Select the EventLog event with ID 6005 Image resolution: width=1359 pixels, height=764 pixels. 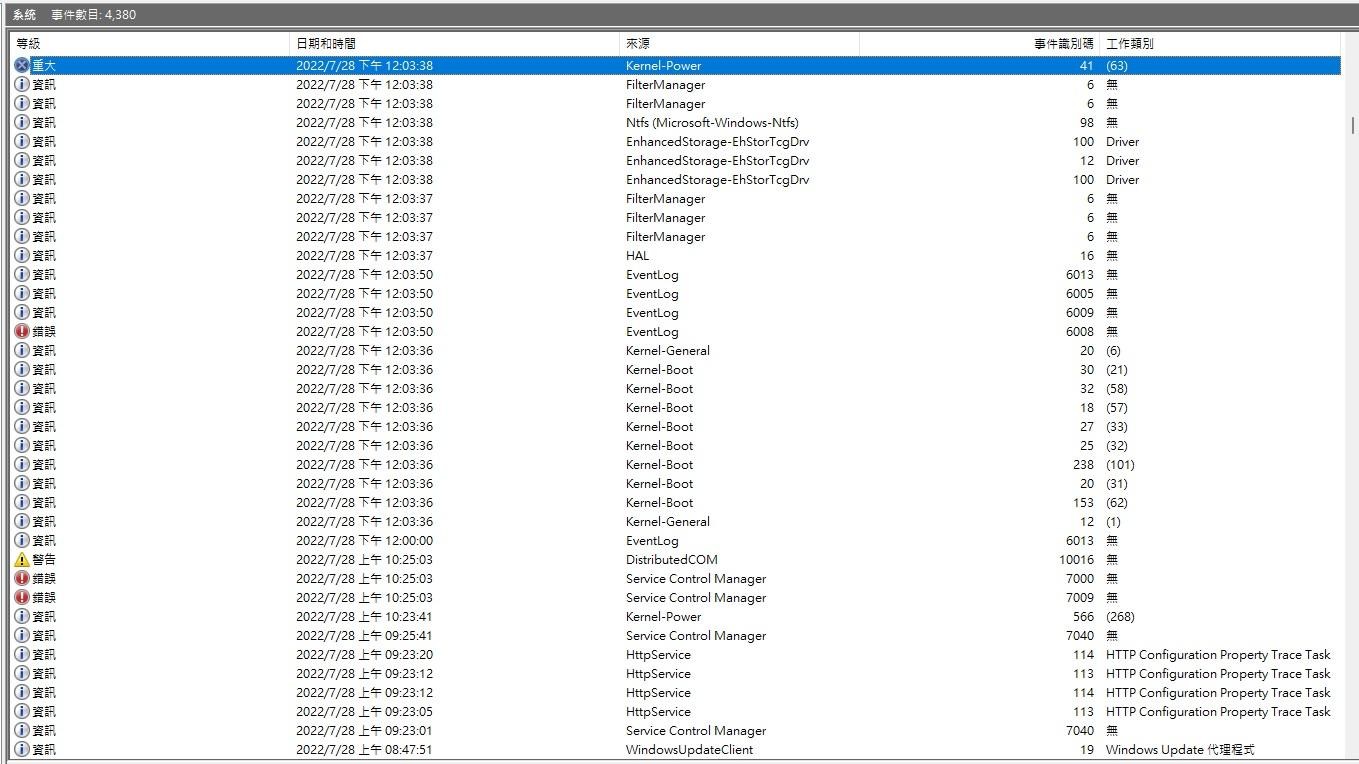click(x=652, y=294)
